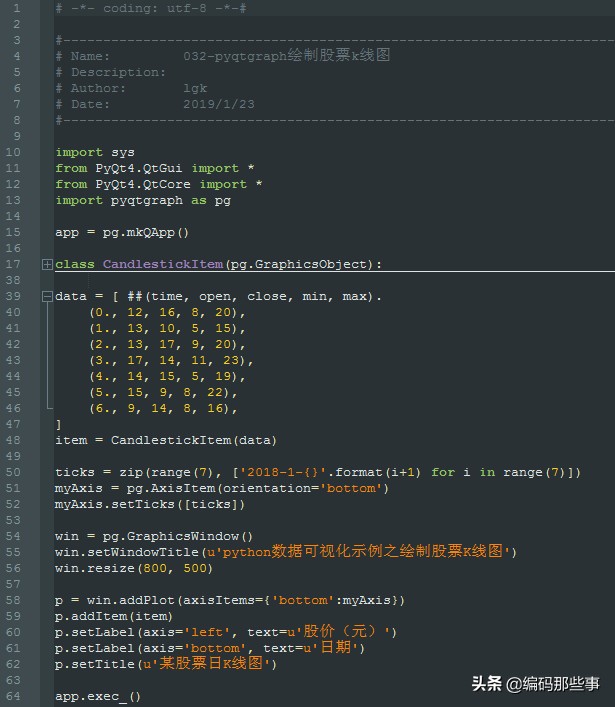
Task: Click the Date 2019/1/23 comment
Action: click(x=155, y=104)
